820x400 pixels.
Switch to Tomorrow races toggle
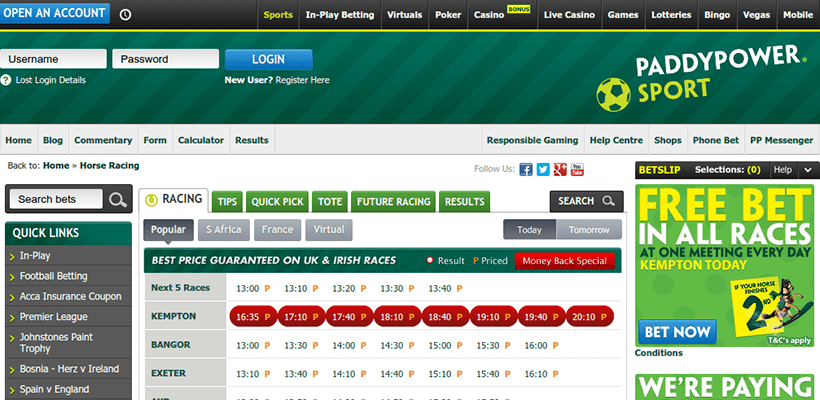tap(589, 230)
